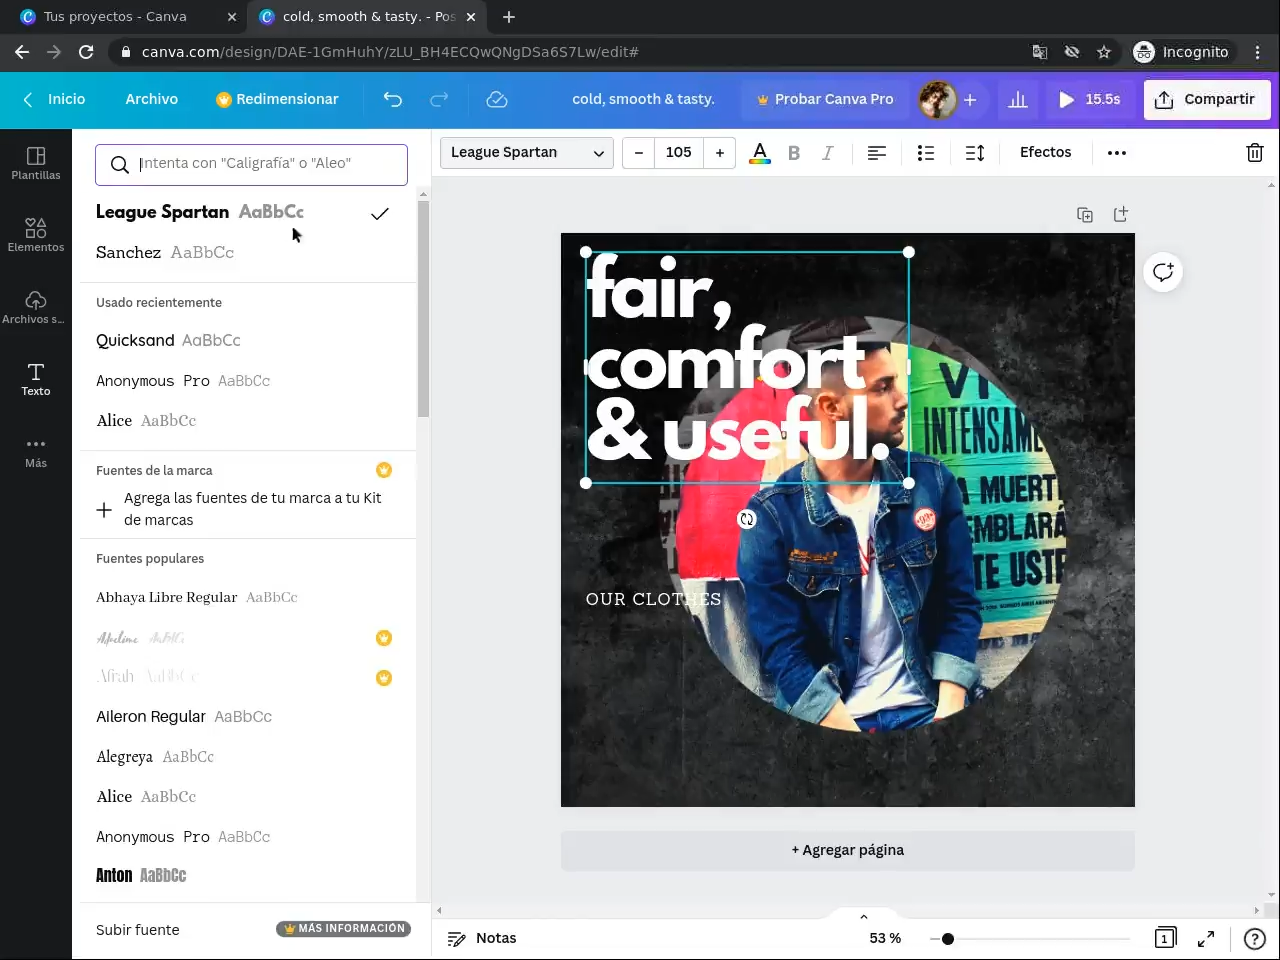1280x960 pixels.
Task: Open the Archivo menu
Action: point(152,99)
